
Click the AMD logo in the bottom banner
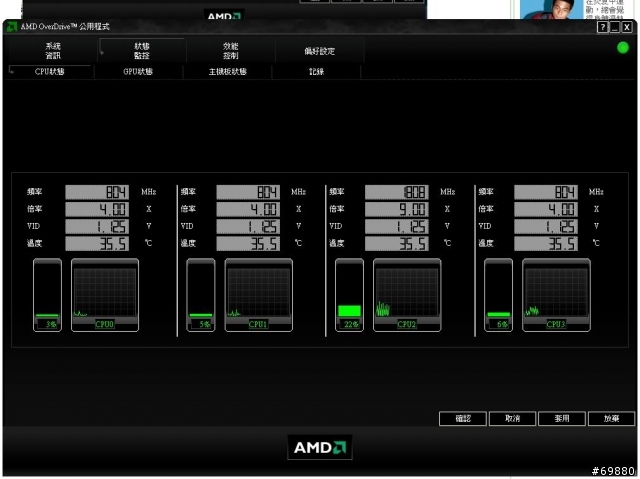(x=320, y=448)
